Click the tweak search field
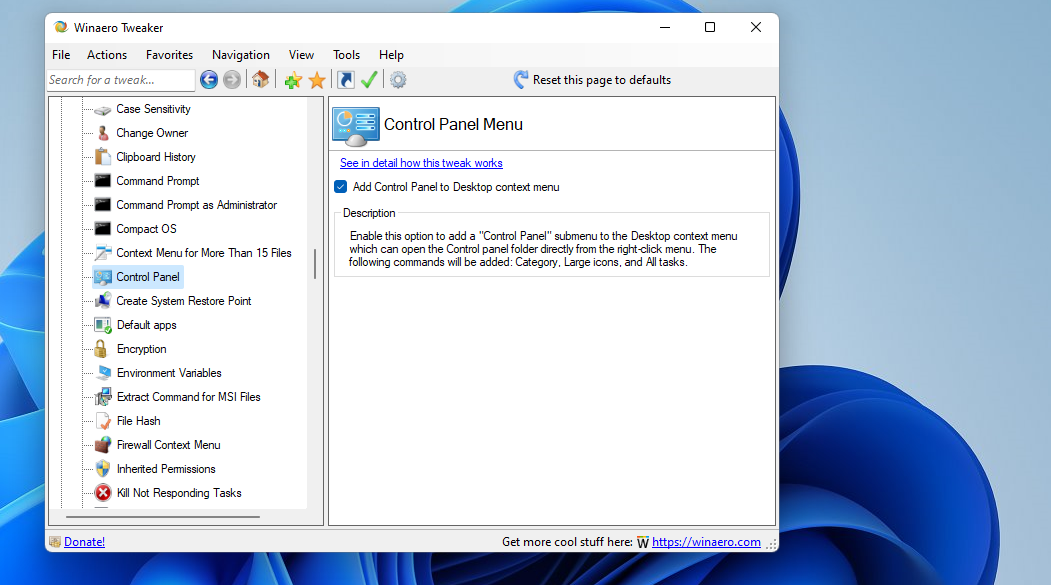The width and height of the screenshot is (1051, 585). (120, 79)
